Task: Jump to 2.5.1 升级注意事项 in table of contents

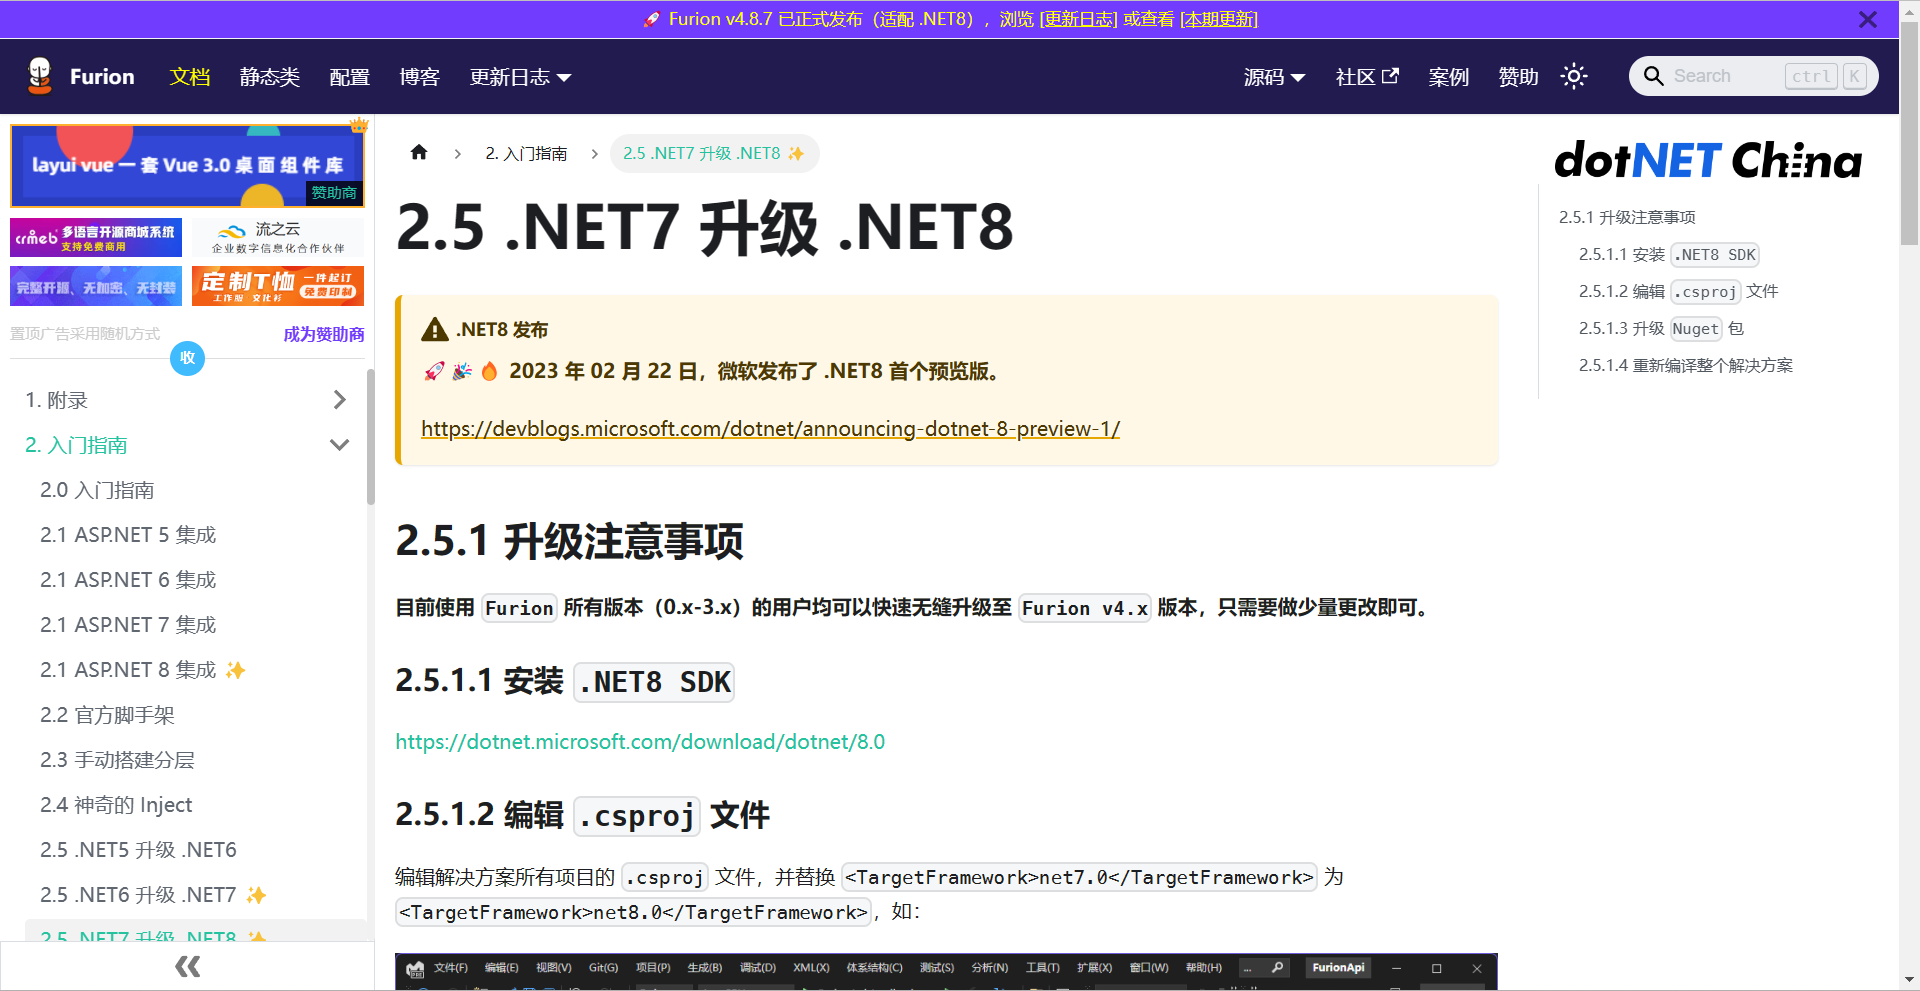Action: (x=1627, y=217)
